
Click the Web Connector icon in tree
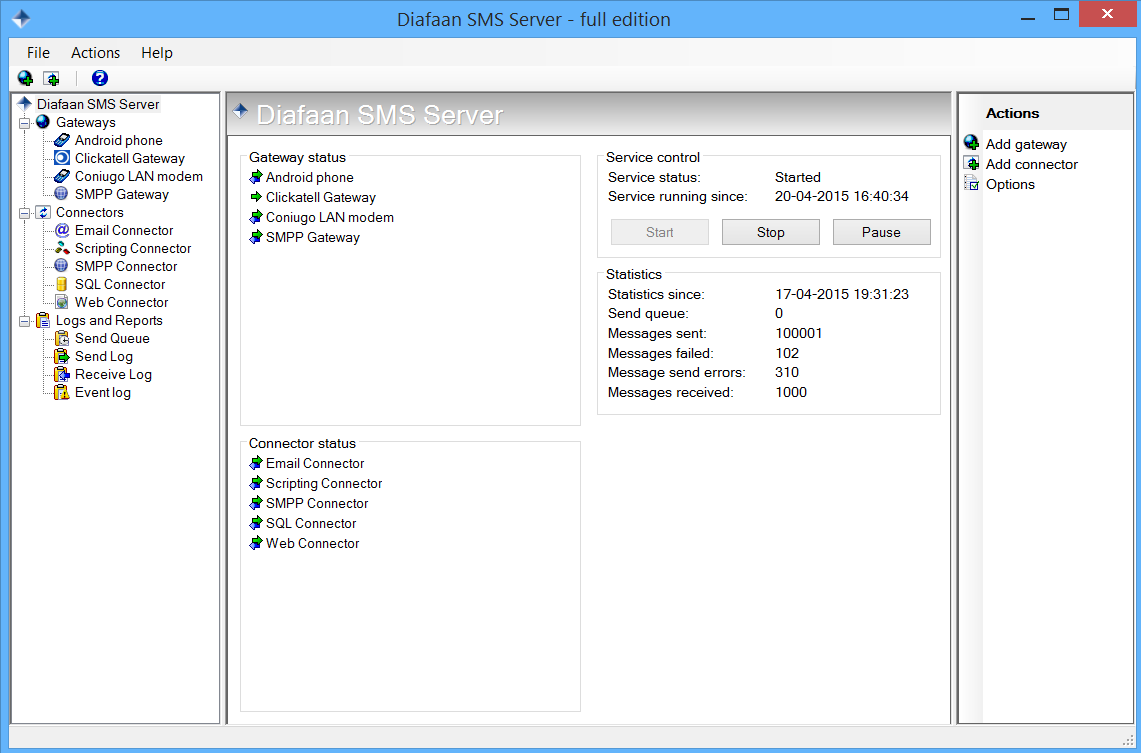click(62, 302)
